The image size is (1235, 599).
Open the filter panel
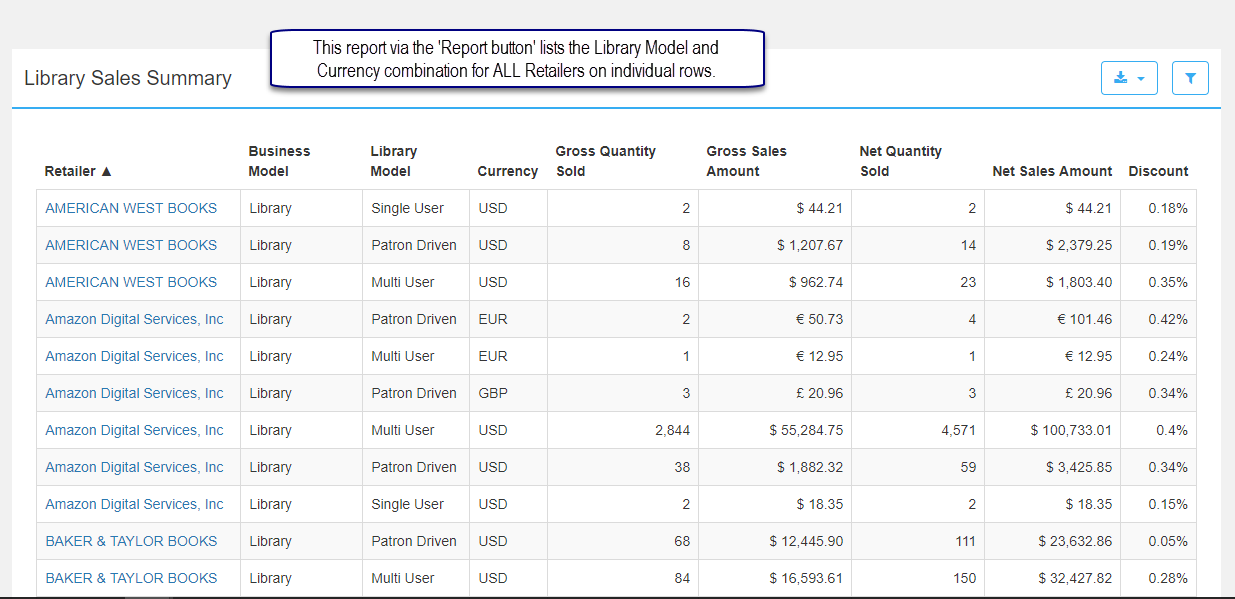[1190, 77]
